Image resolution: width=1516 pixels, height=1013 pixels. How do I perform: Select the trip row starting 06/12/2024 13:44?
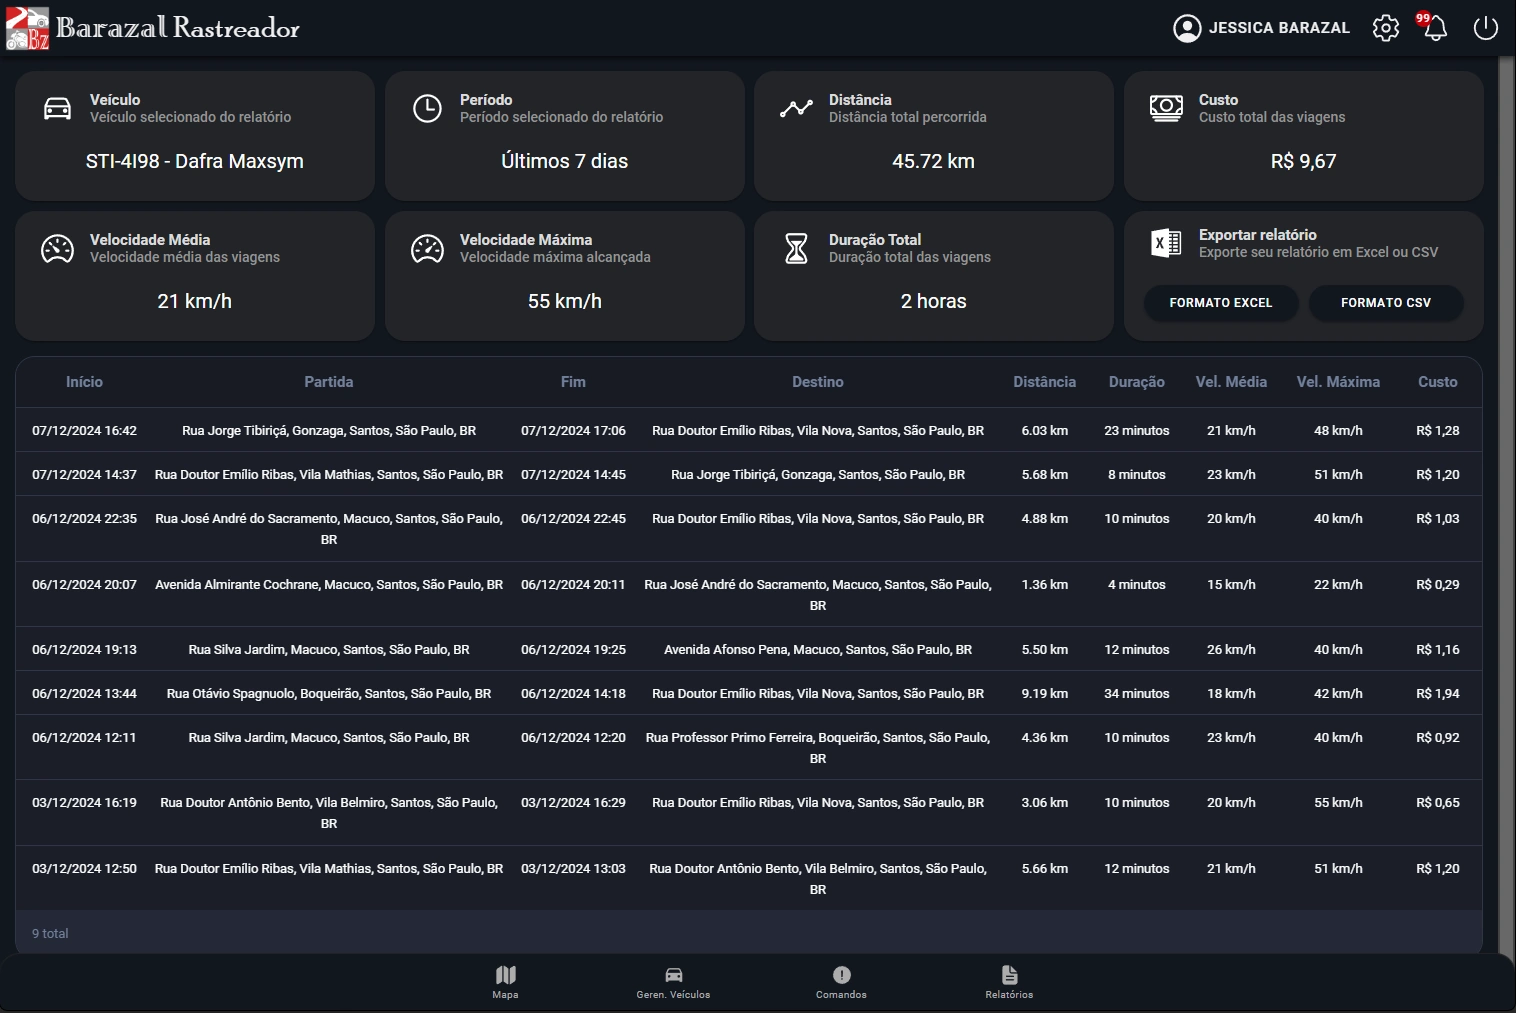(x=748, y=693)
